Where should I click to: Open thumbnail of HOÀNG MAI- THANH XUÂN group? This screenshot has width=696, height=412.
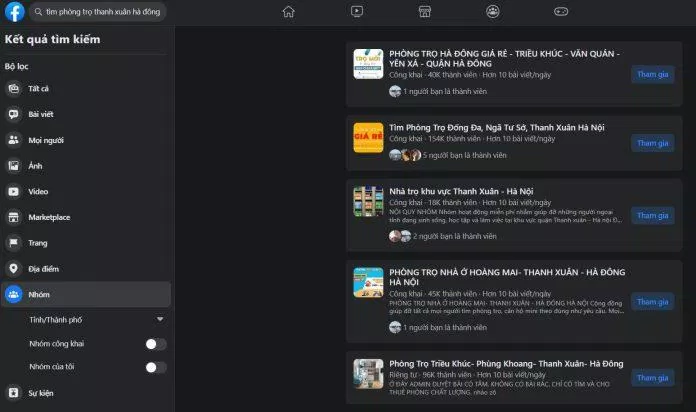tap(368, 282)
